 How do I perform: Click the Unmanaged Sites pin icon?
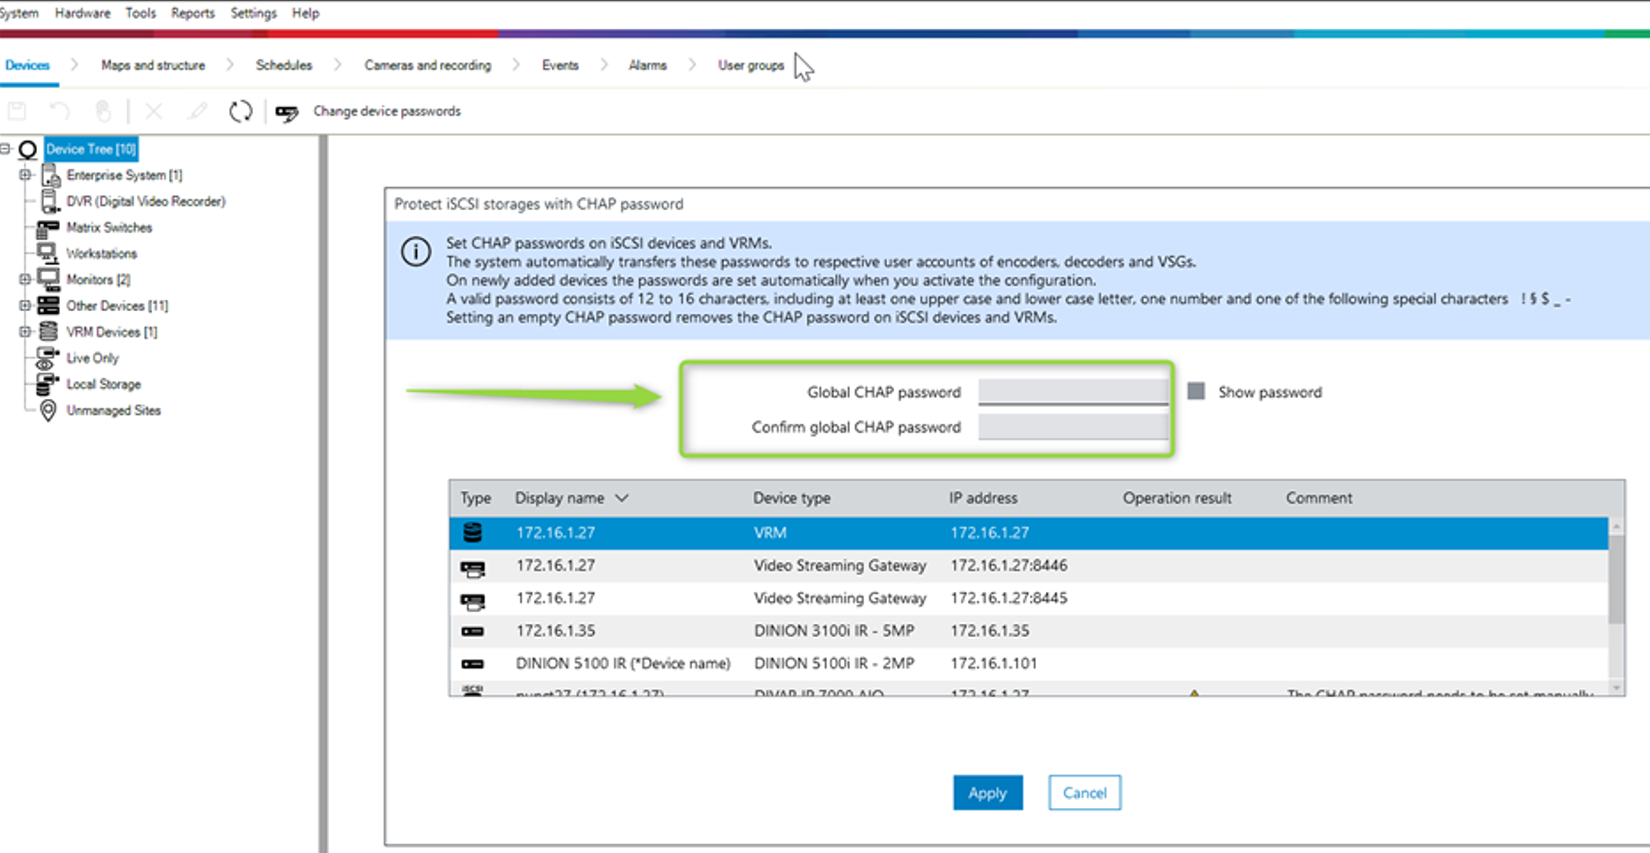coord(47,410)
